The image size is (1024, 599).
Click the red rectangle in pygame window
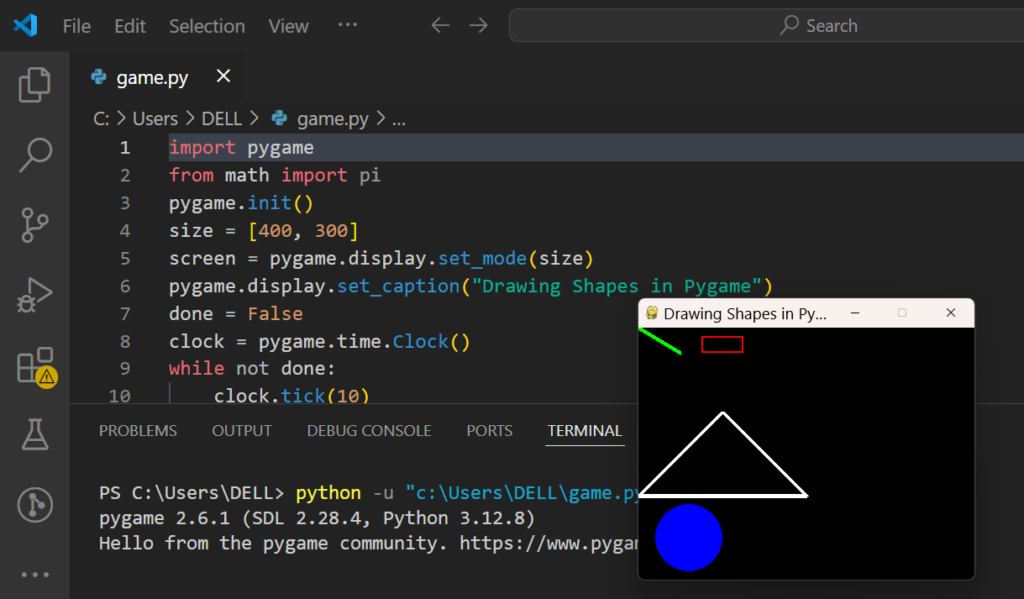coord(722,344)
